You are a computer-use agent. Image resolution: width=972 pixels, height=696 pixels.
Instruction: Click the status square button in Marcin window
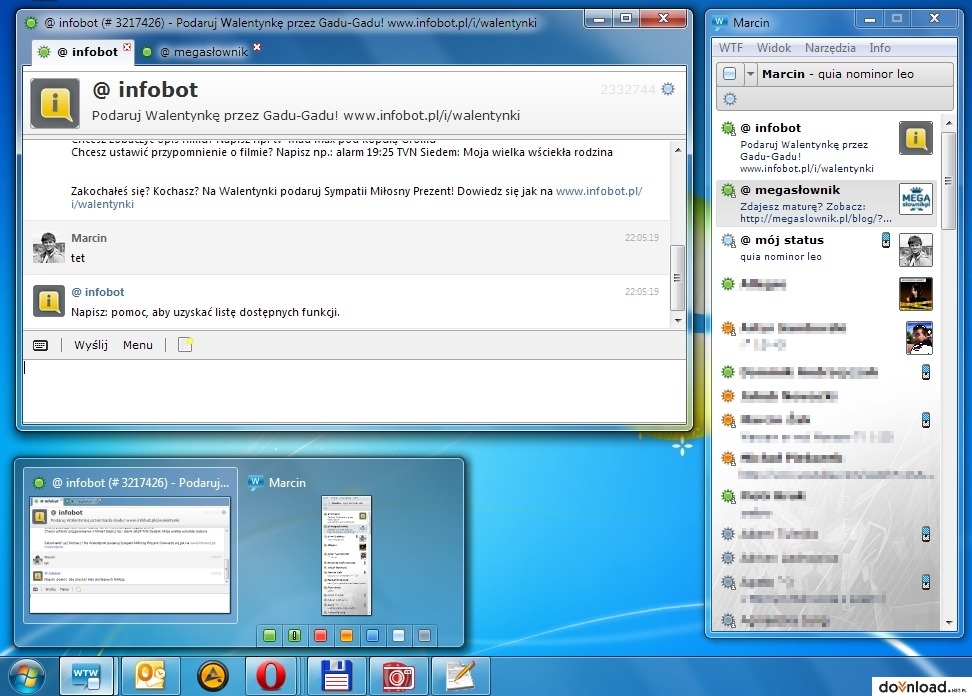click(x=730, y=74)
